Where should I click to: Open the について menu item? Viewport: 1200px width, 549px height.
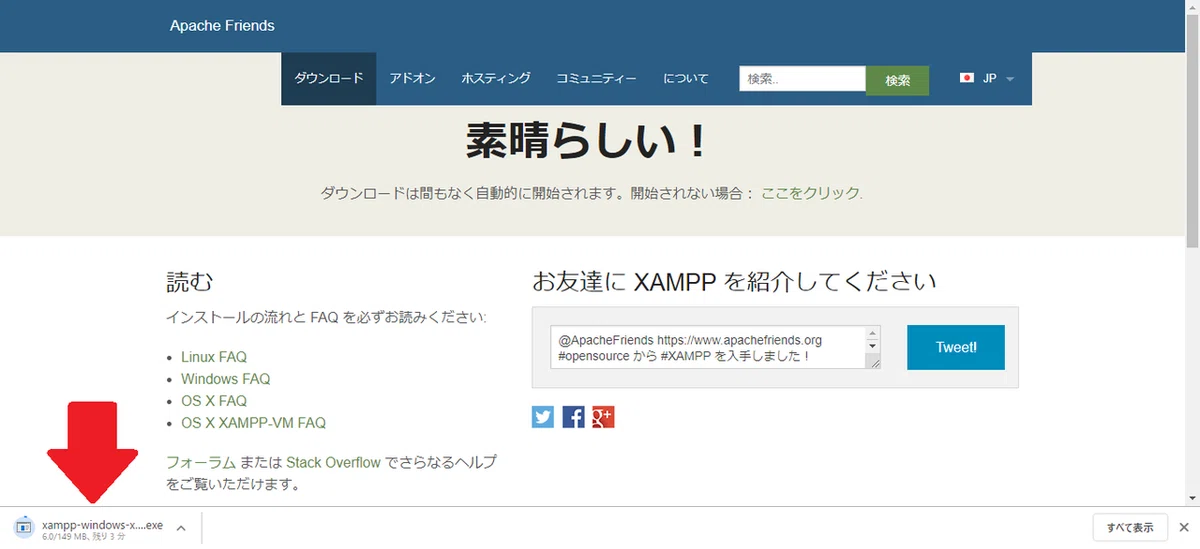(x=686, y=79)
